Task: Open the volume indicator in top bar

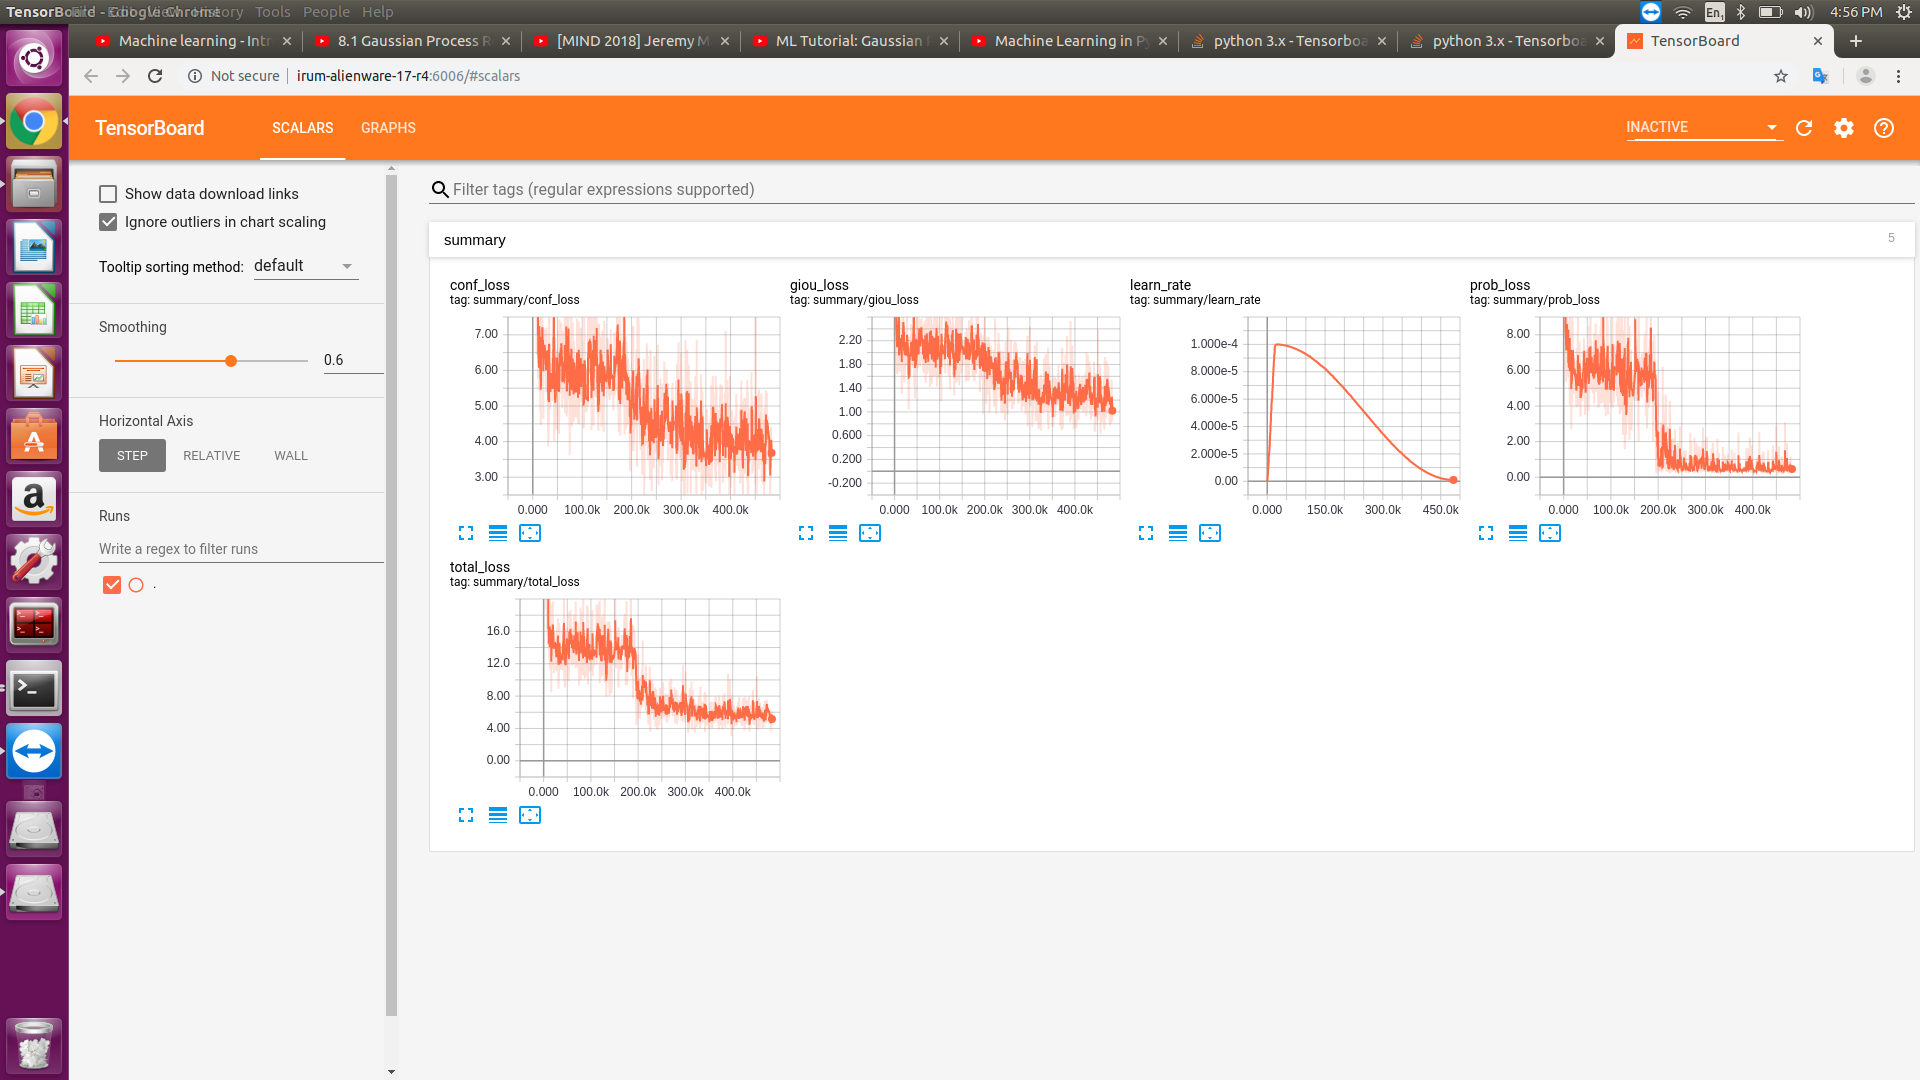Action: click(x=1804, y=12)
